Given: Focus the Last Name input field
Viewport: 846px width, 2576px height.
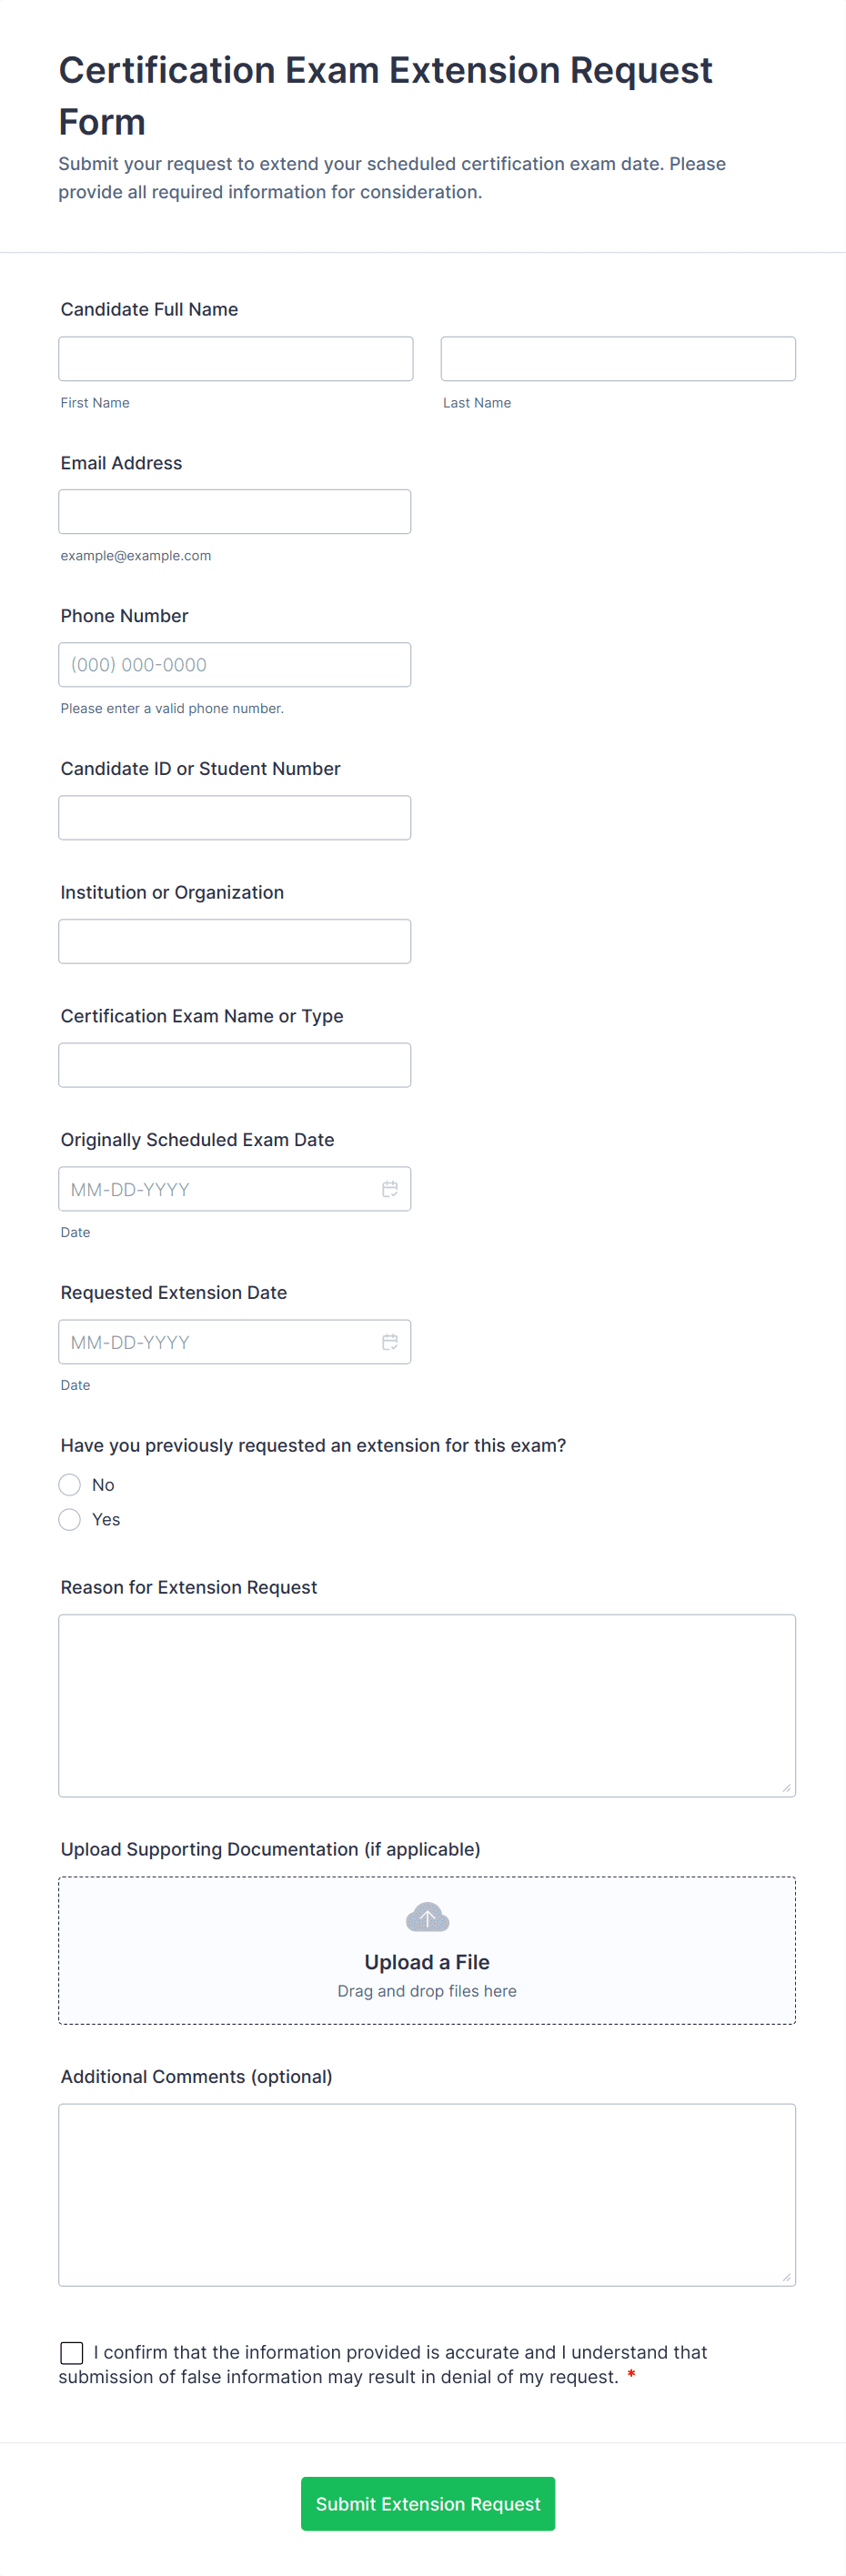Looking at the screenshot, I should point(618,359).
